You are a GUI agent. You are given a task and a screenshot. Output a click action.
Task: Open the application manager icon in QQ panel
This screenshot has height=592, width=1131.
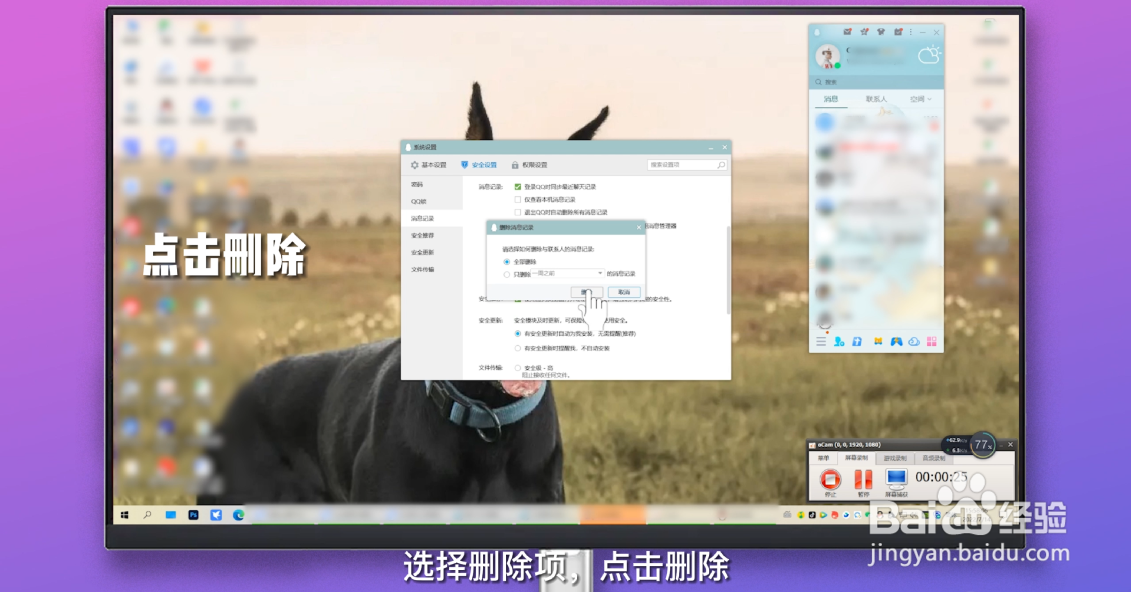[931, 342]
